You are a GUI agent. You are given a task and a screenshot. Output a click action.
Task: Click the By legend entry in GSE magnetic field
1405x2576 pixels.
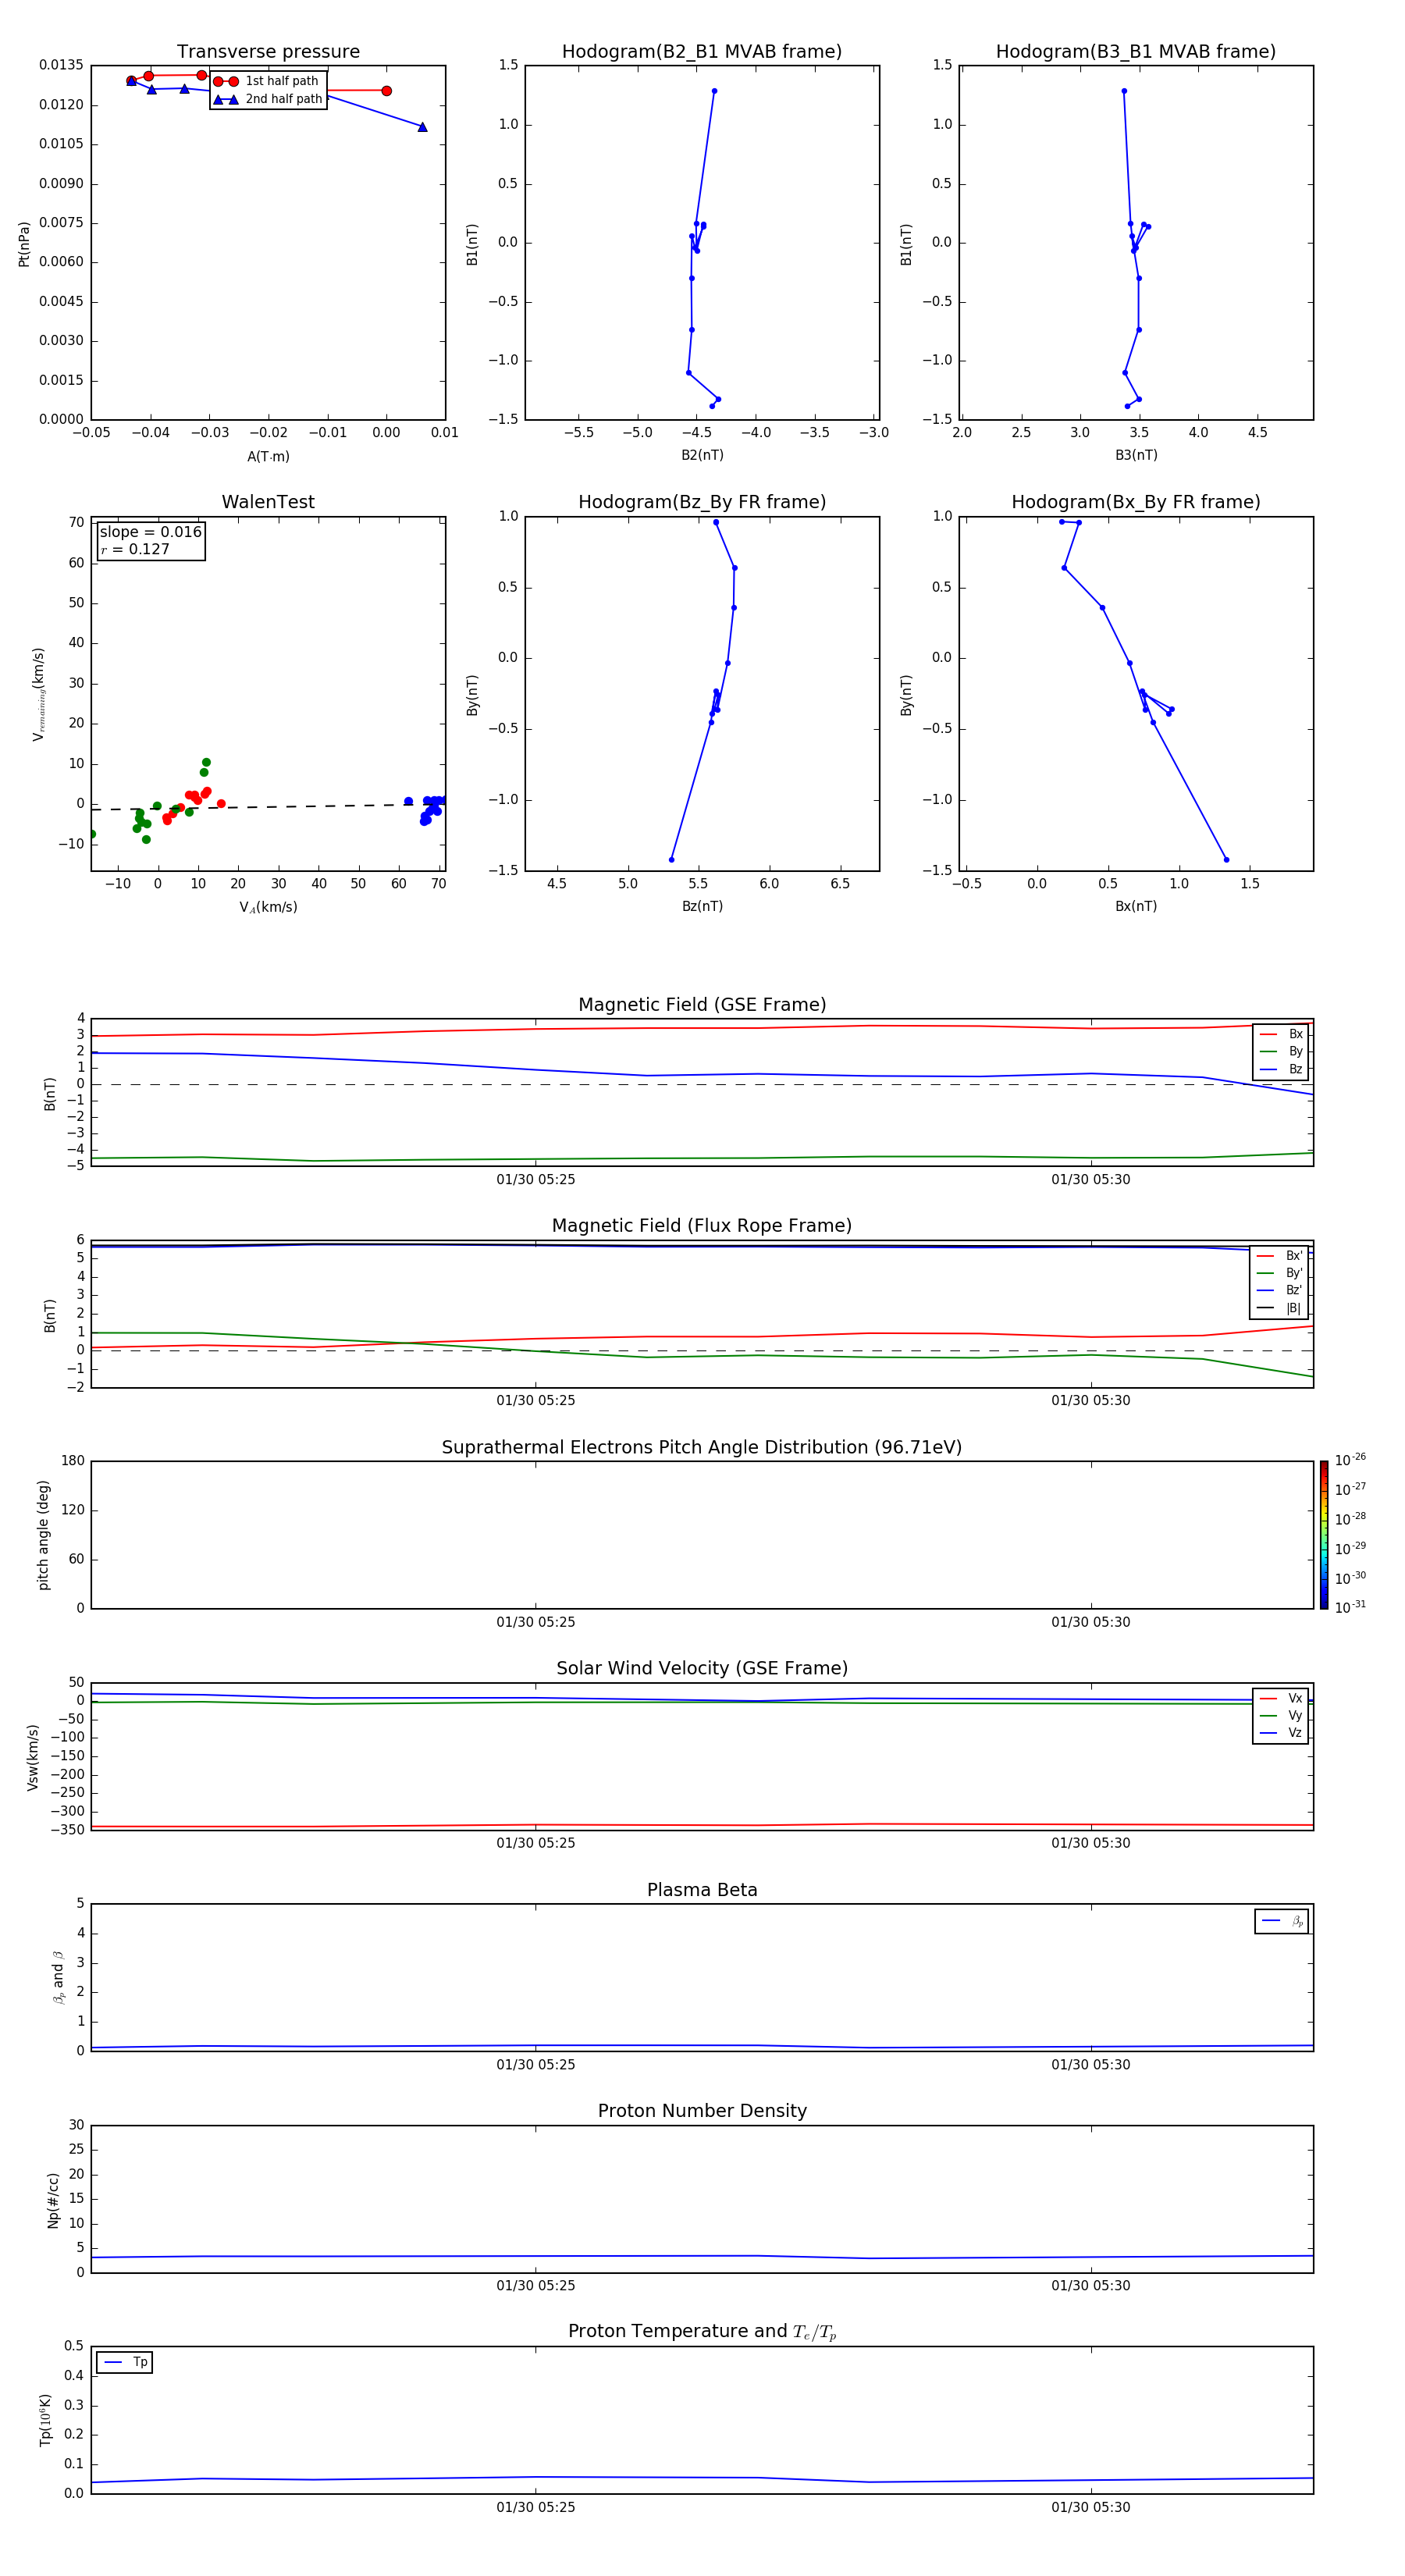1281,1051
